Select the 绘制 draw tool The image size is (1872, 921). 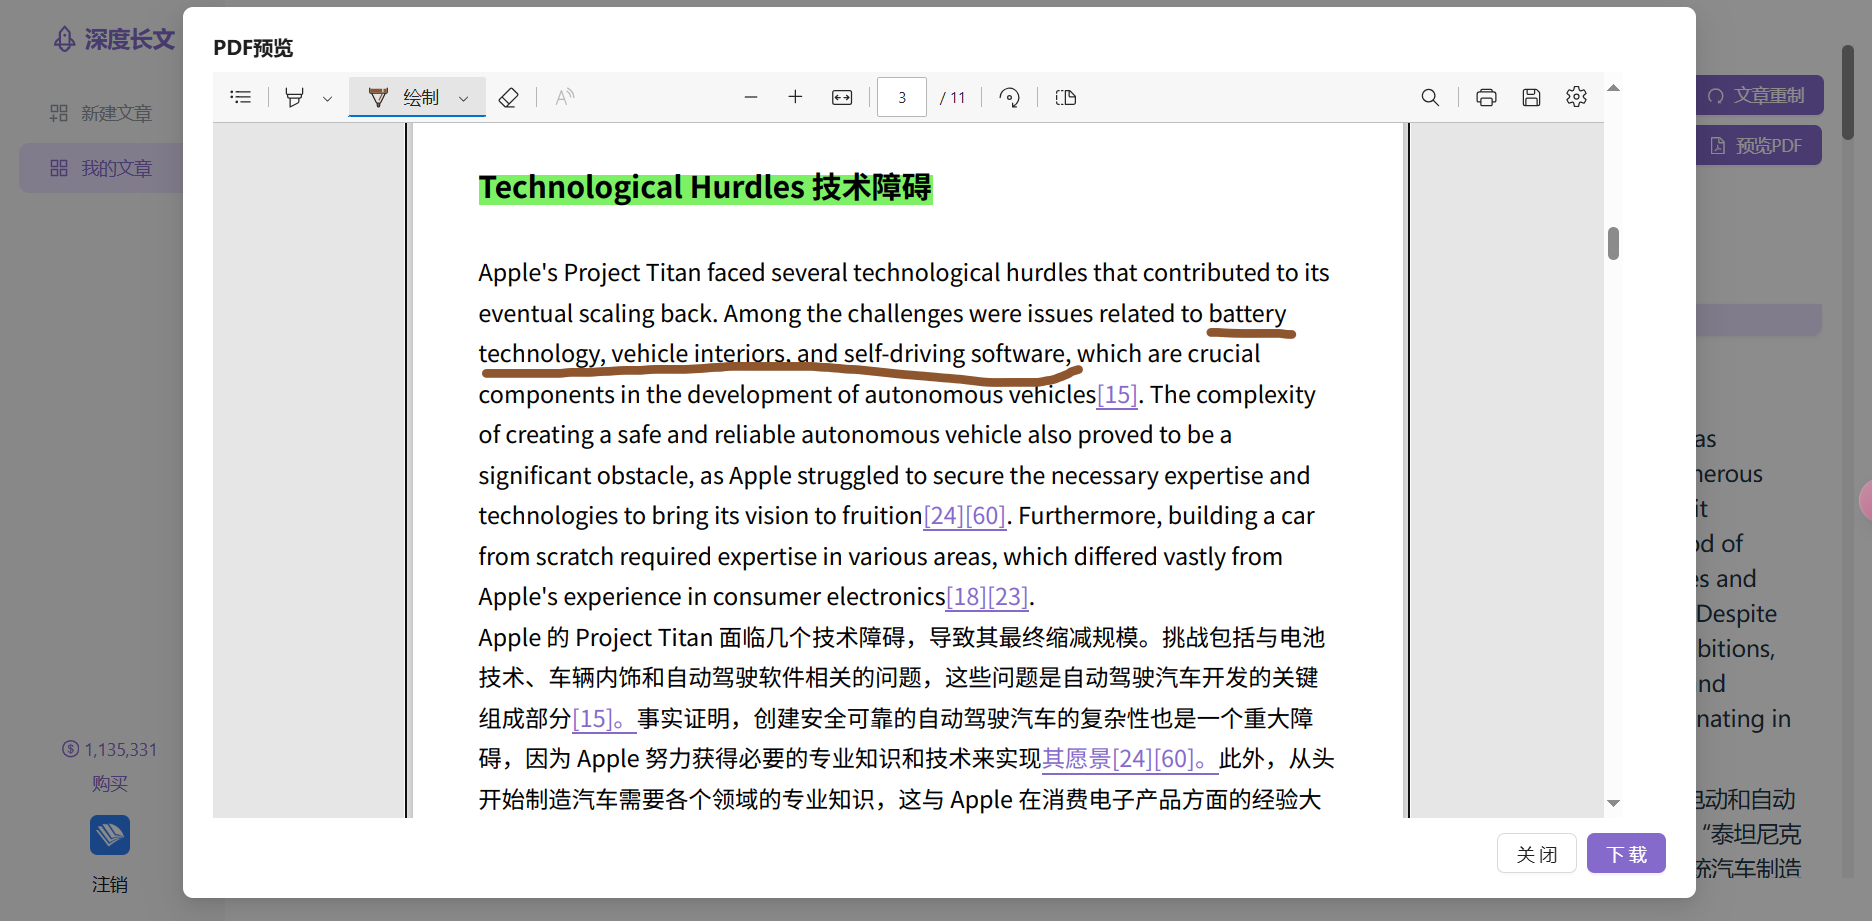click(x=404, y=97)
